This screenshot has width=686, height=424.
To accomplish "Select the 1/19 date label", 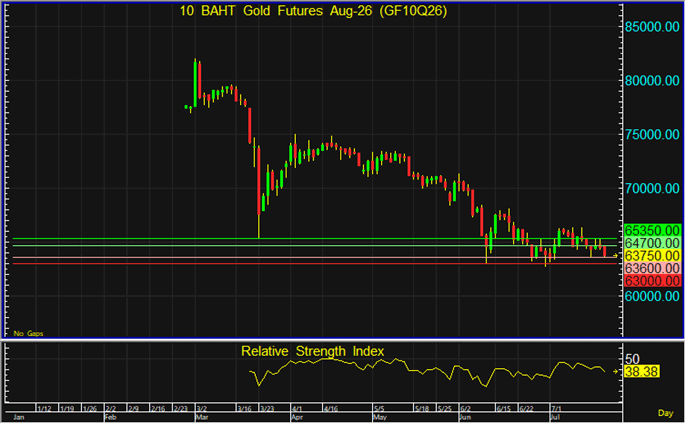I will (67, 409).
